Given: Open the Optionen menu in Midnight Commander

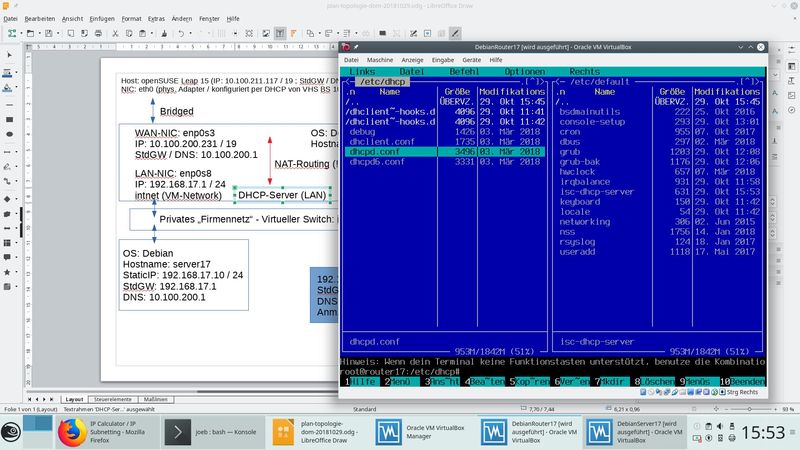Looking at the screenshot, I should click(x=524, y=71).
